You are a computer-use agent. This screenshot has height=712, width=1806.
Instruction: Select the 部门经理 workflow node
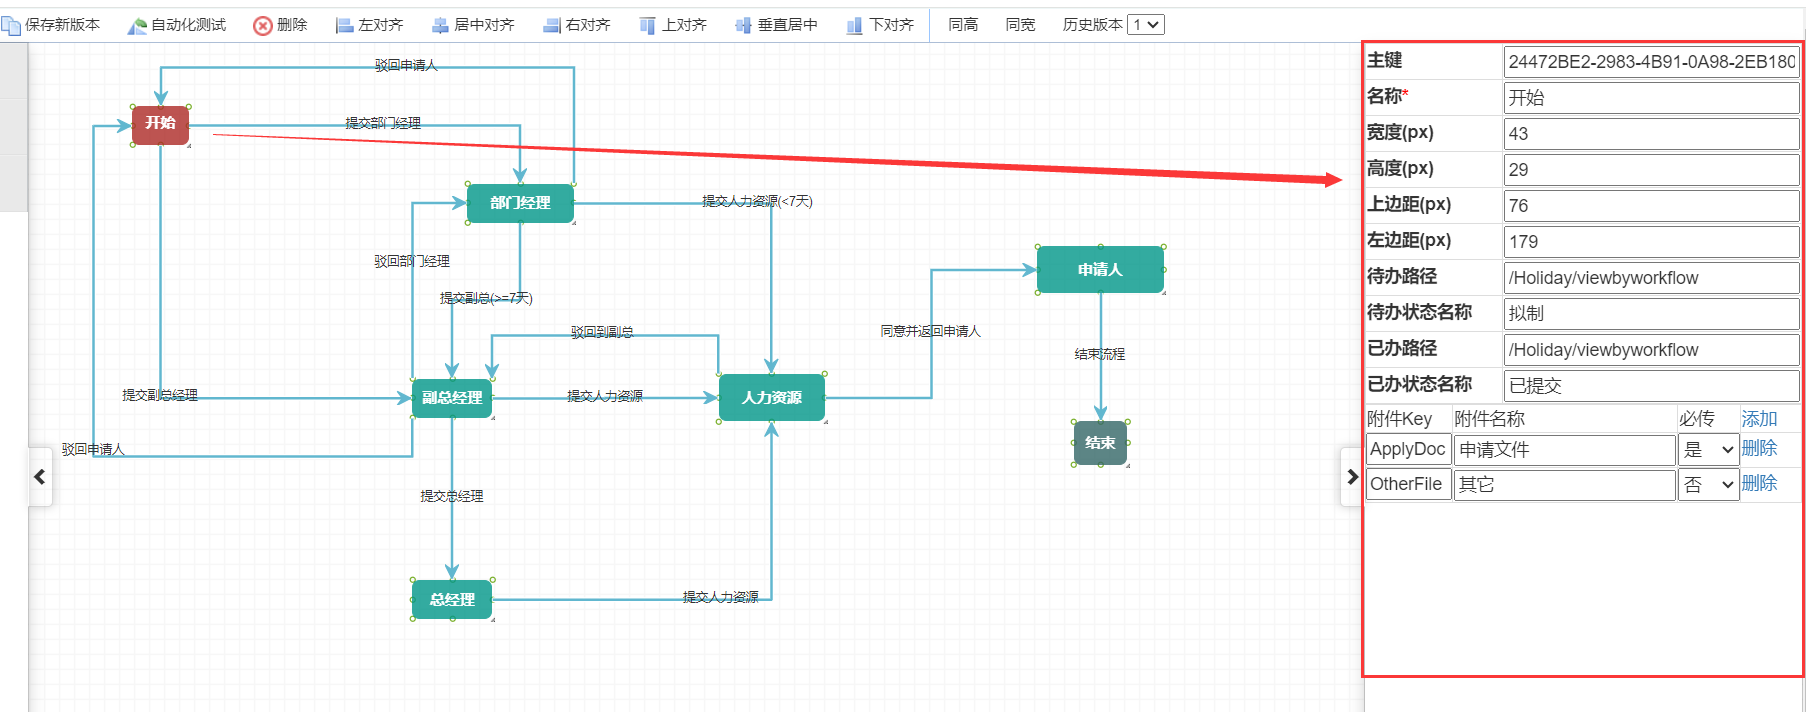click(x=520, y=203)
